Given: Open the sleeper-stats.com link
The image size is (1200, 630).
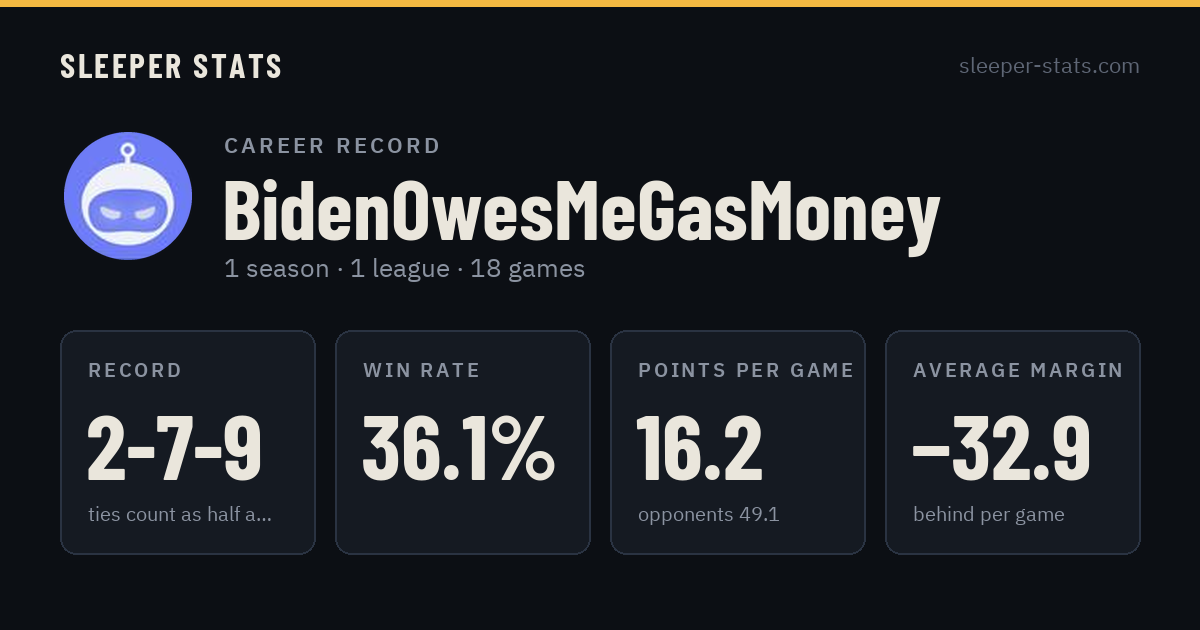Looking at the screenshot, I should pos(1049,66).
